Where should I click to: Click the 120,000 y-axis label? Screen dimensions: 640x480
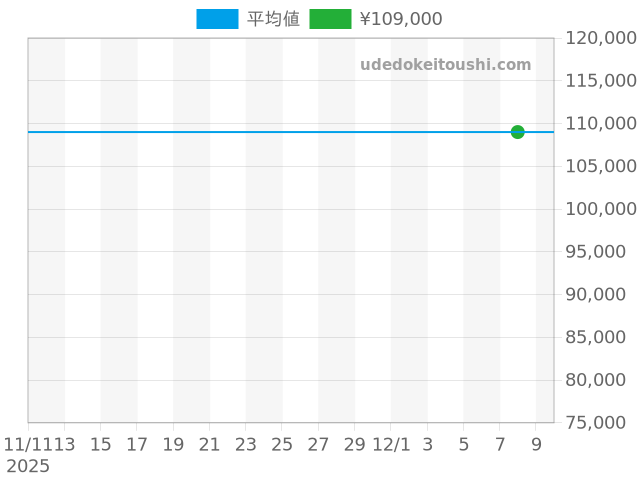click(x=600, y=38)
